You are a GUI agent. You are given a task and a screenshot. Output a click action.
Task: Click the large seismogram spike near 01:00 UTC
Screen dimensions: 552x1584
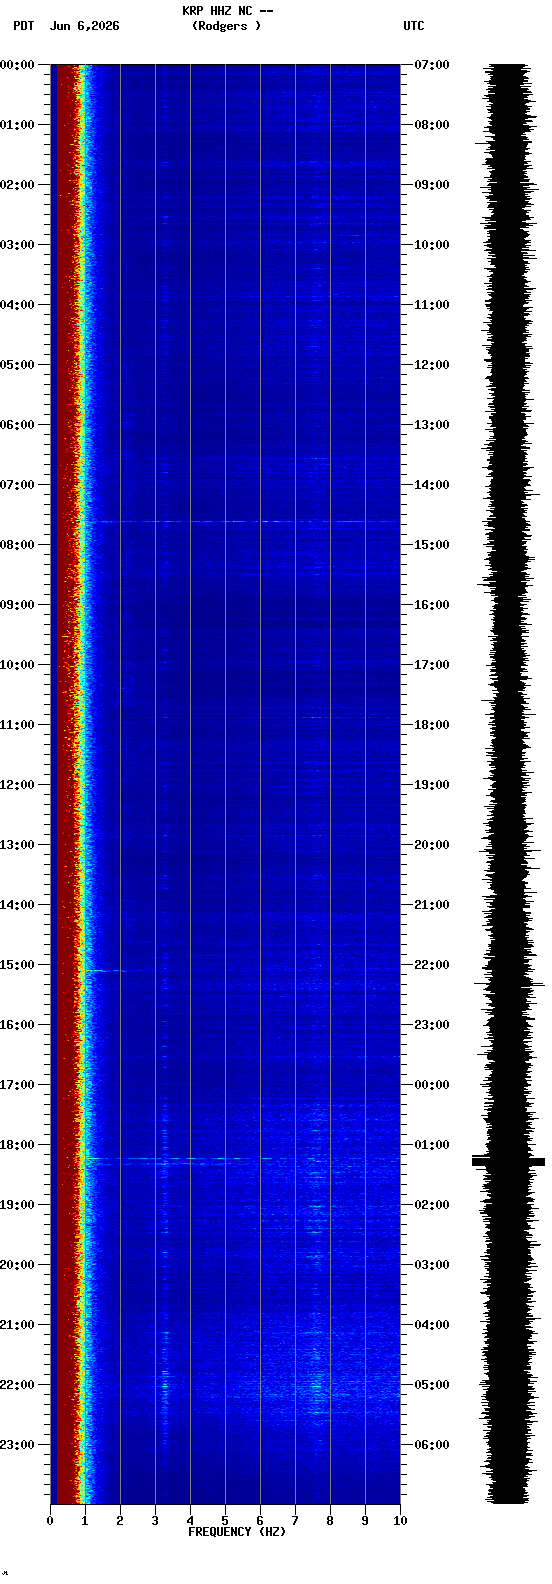click(508, 1161)
